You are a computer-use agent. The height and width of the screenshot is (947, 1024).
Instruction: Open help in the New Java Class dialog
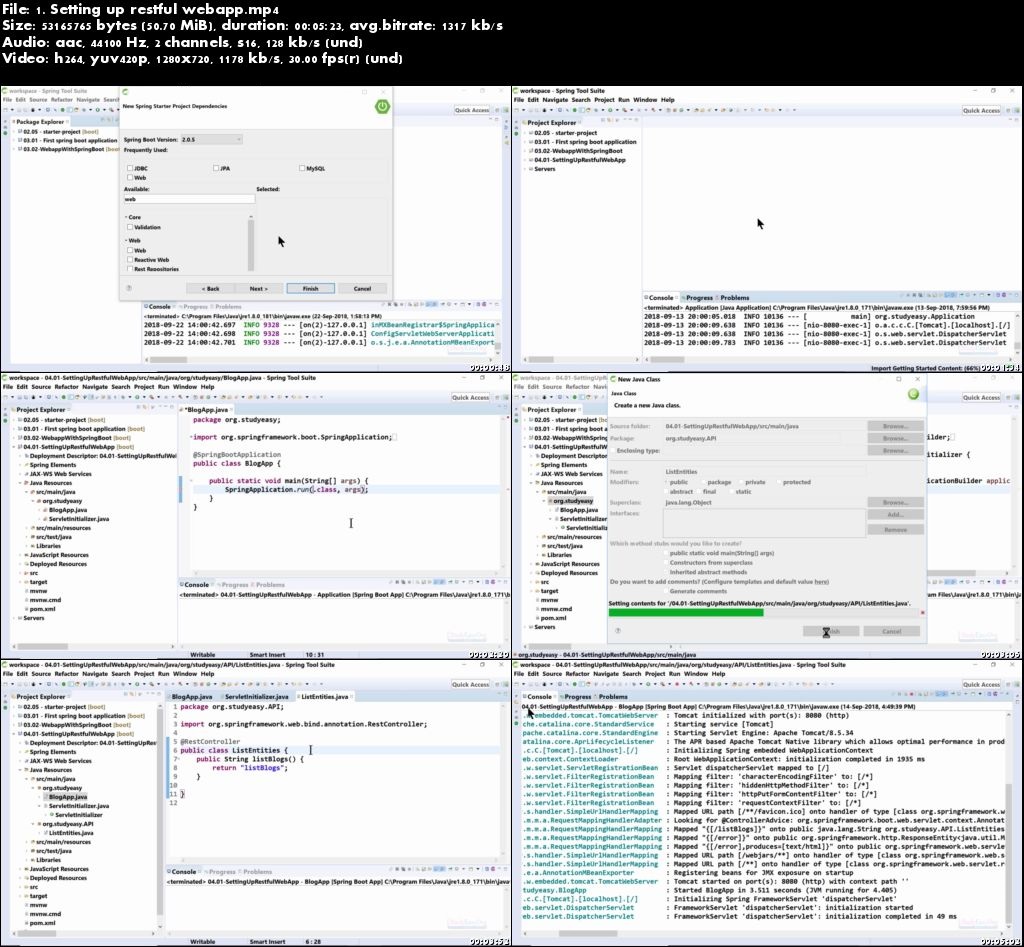(x=618, y=631)
